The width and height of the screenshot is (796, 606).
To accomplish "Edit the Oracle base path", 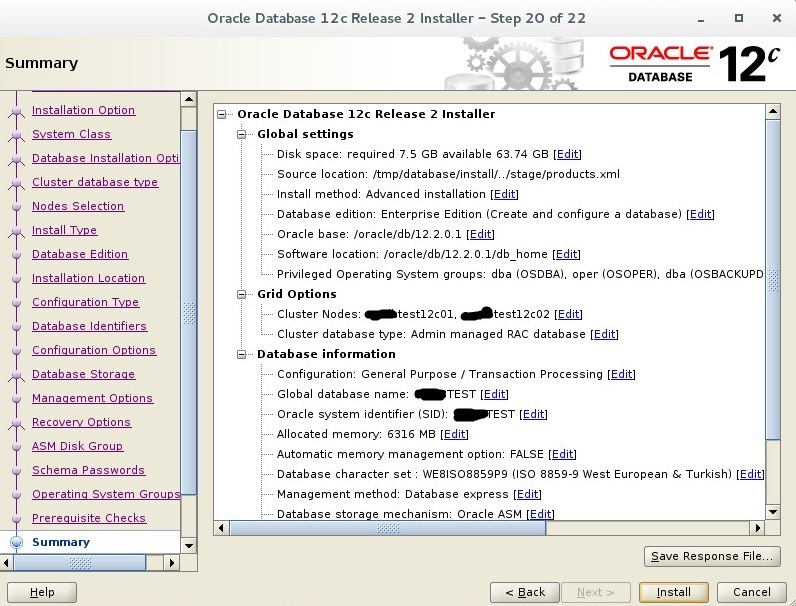I will 480,234.
